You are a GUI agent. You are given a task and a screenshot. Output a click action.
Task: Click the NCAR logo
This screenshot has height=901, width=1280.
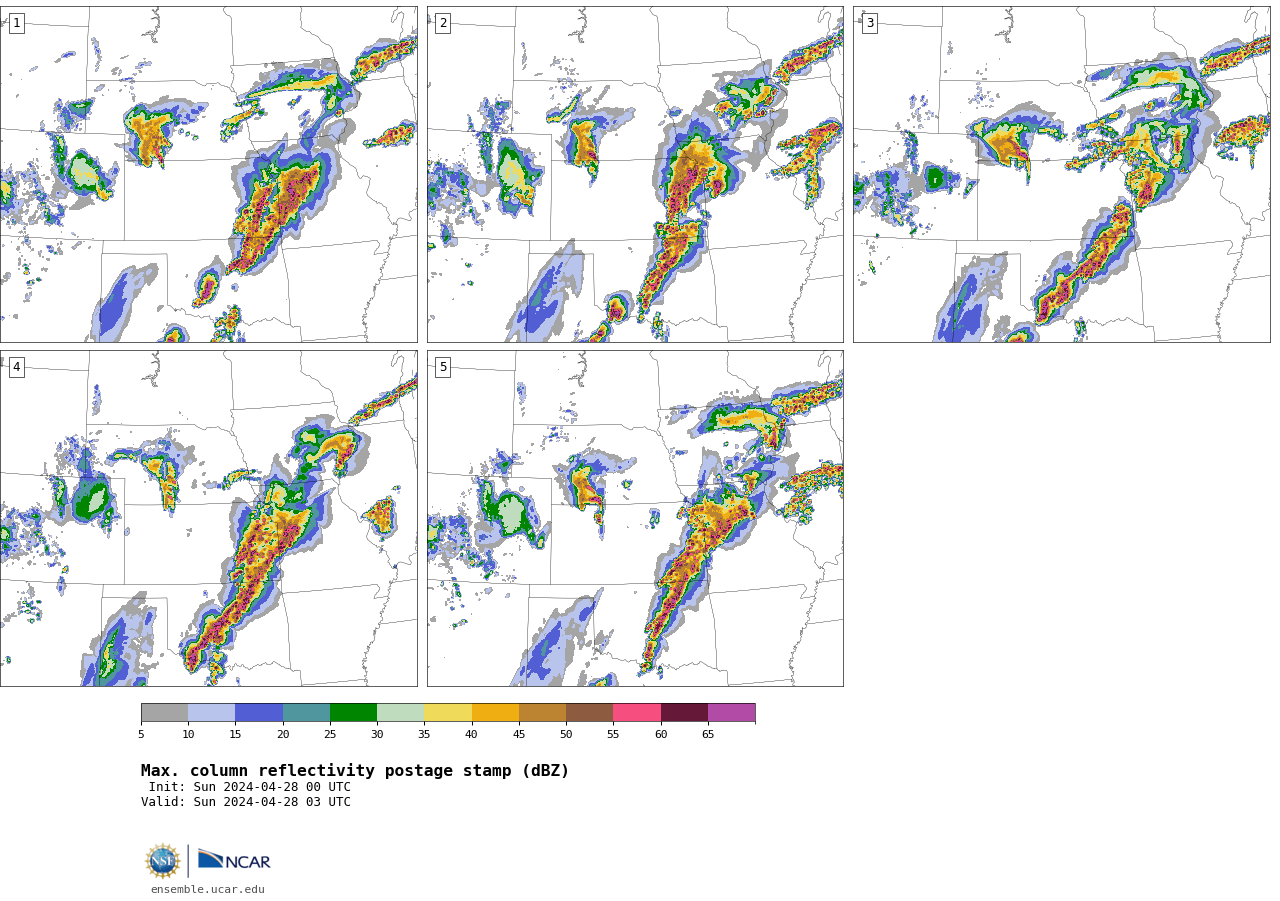234,860
